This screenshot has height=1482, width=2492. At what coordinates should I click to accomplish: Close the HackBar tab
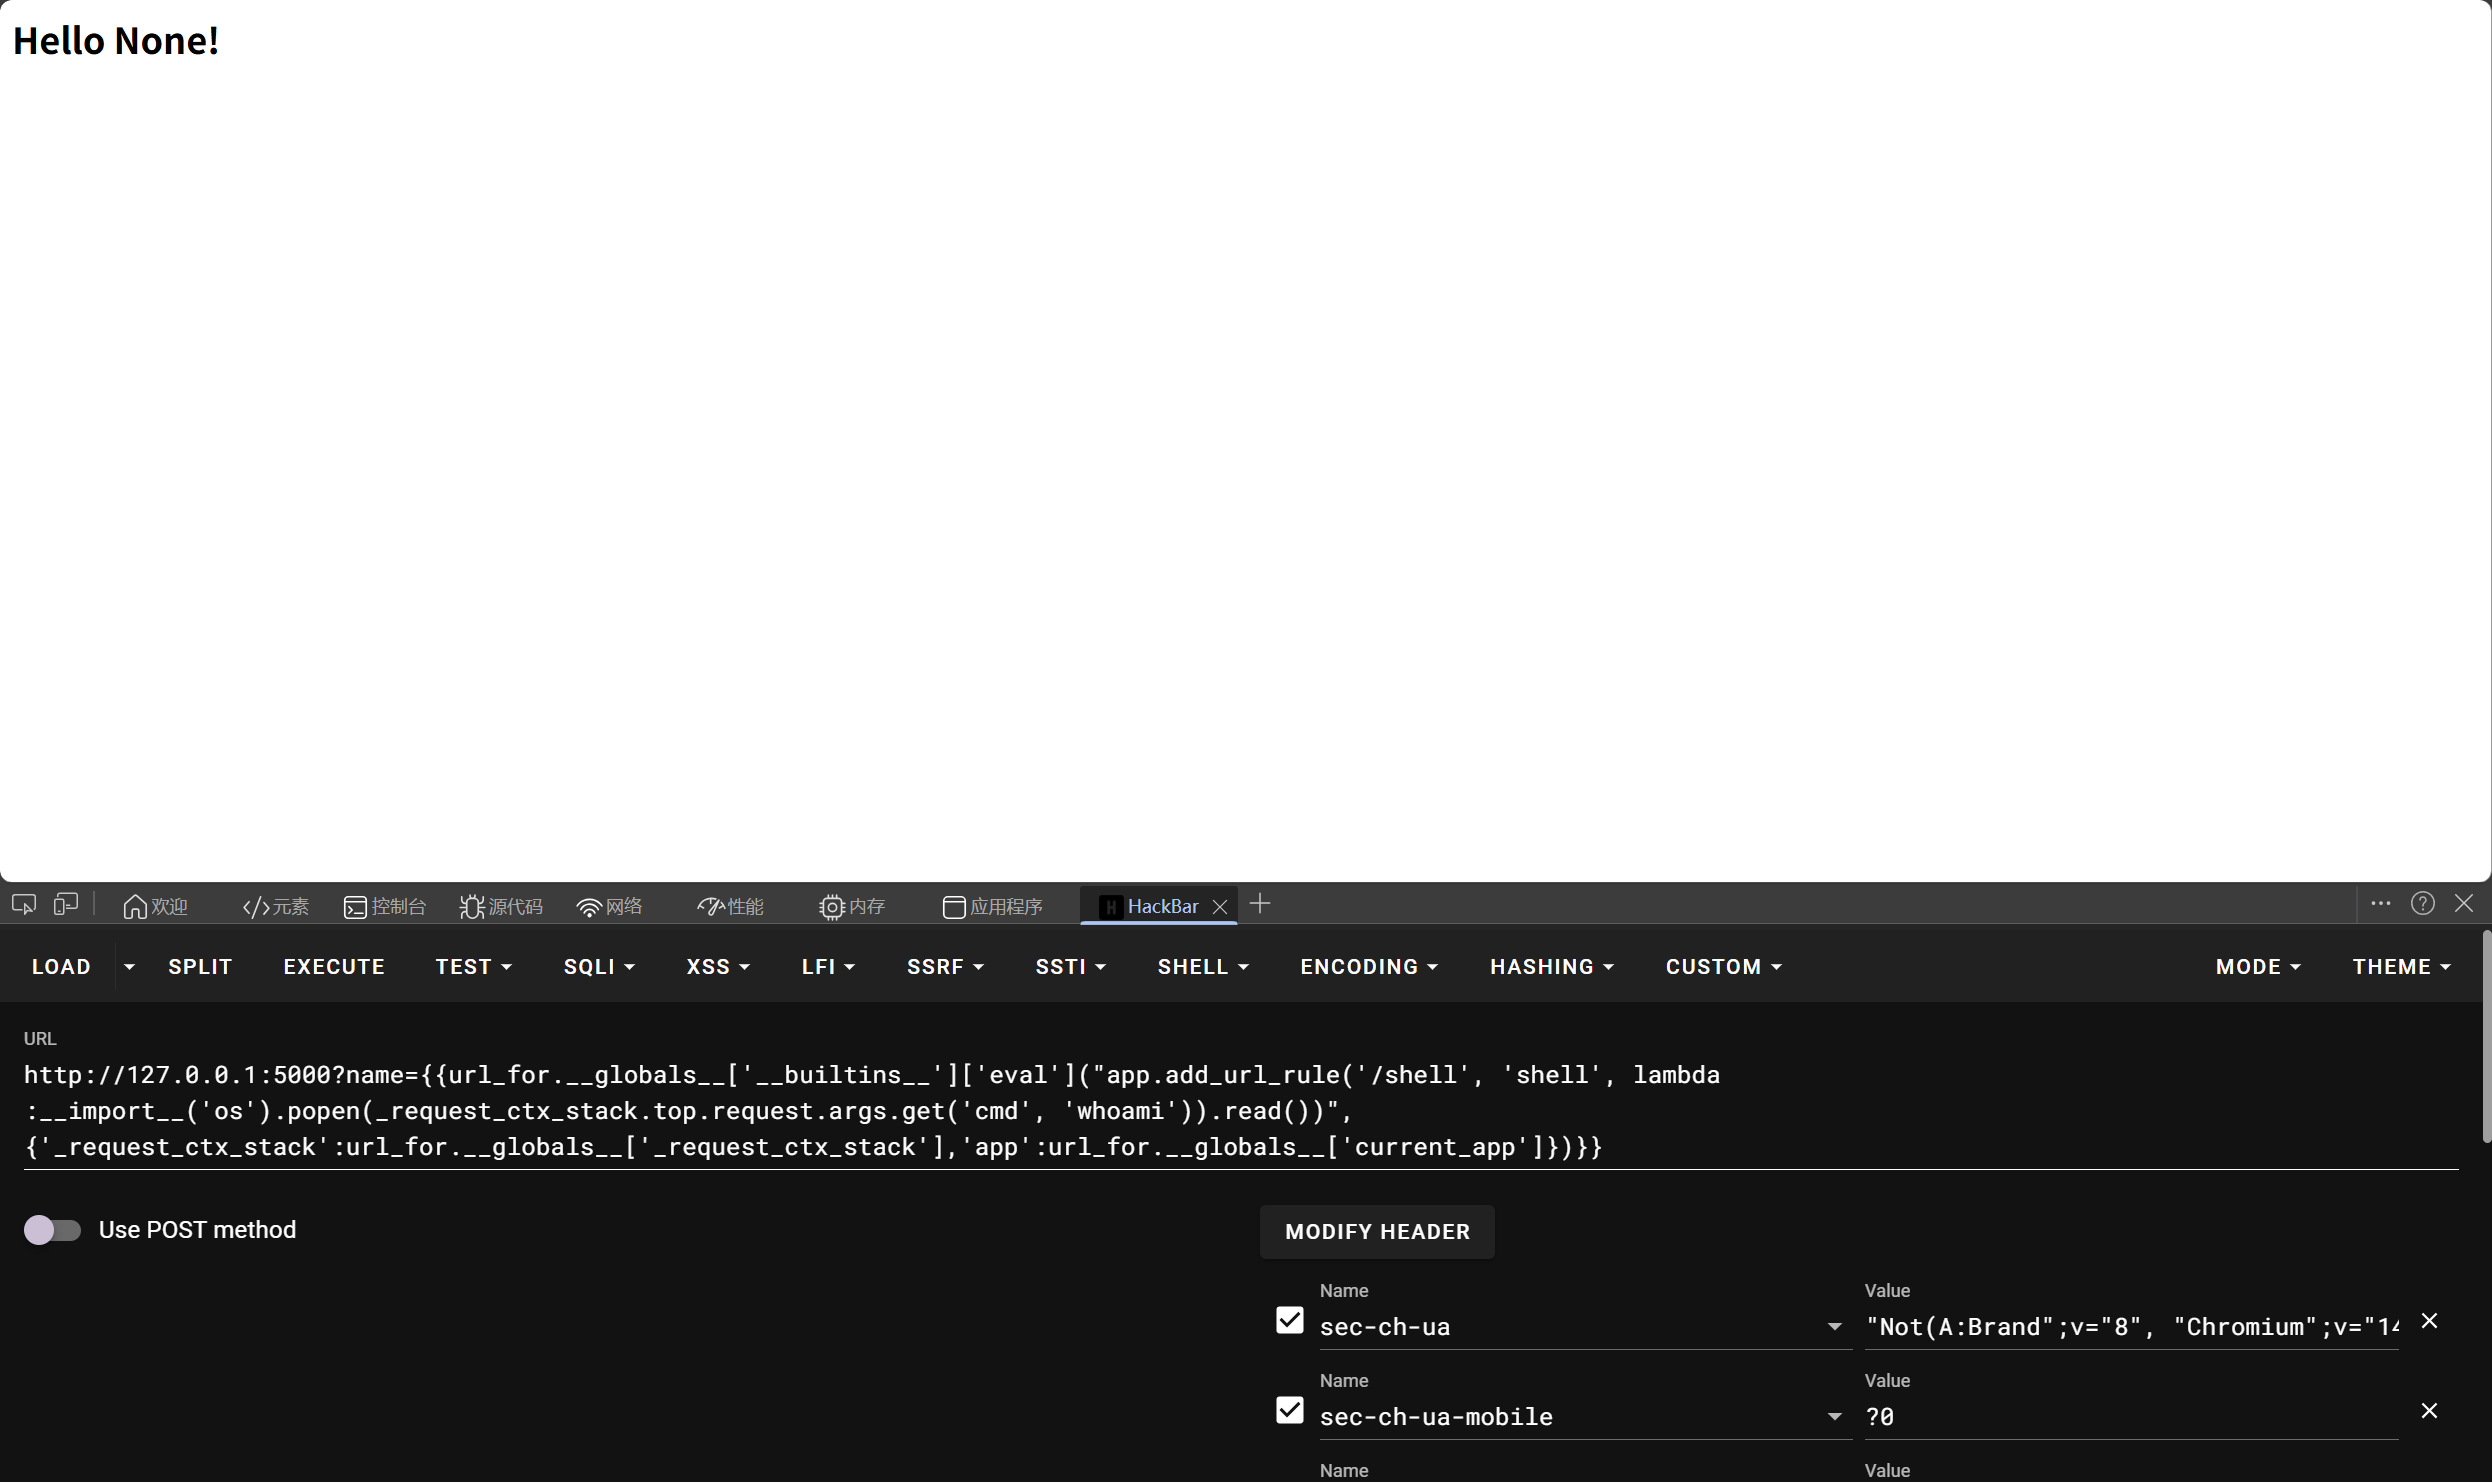coord(1220,907)
